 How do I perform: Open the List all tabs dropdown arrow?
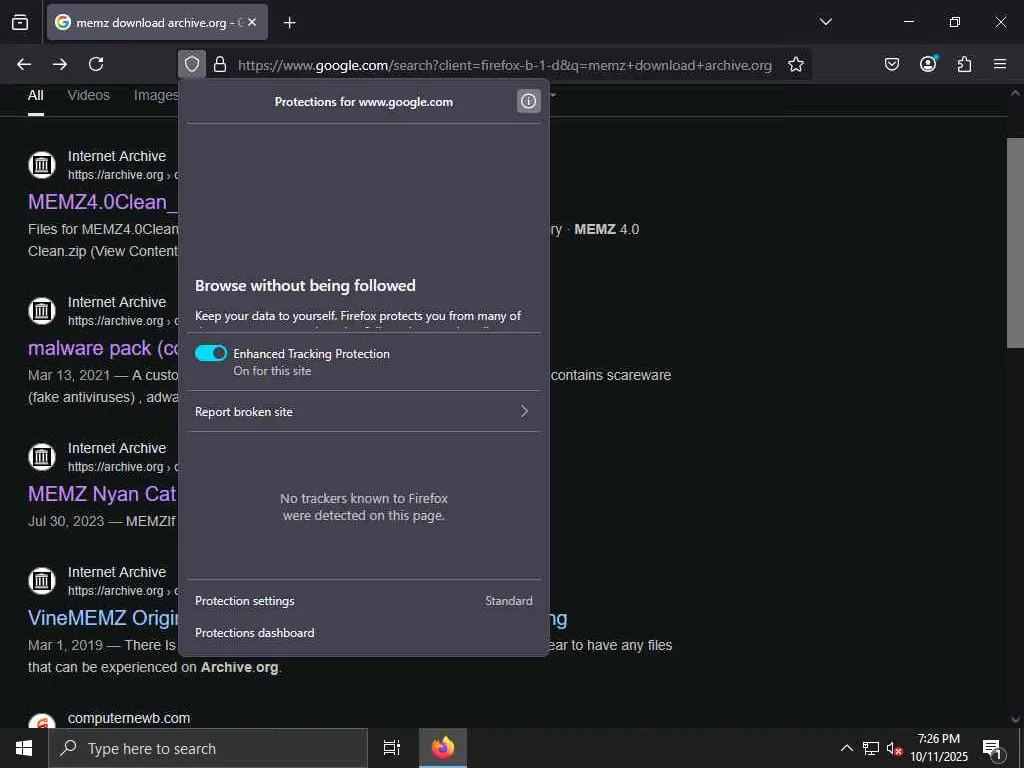(x=825, y=22)
